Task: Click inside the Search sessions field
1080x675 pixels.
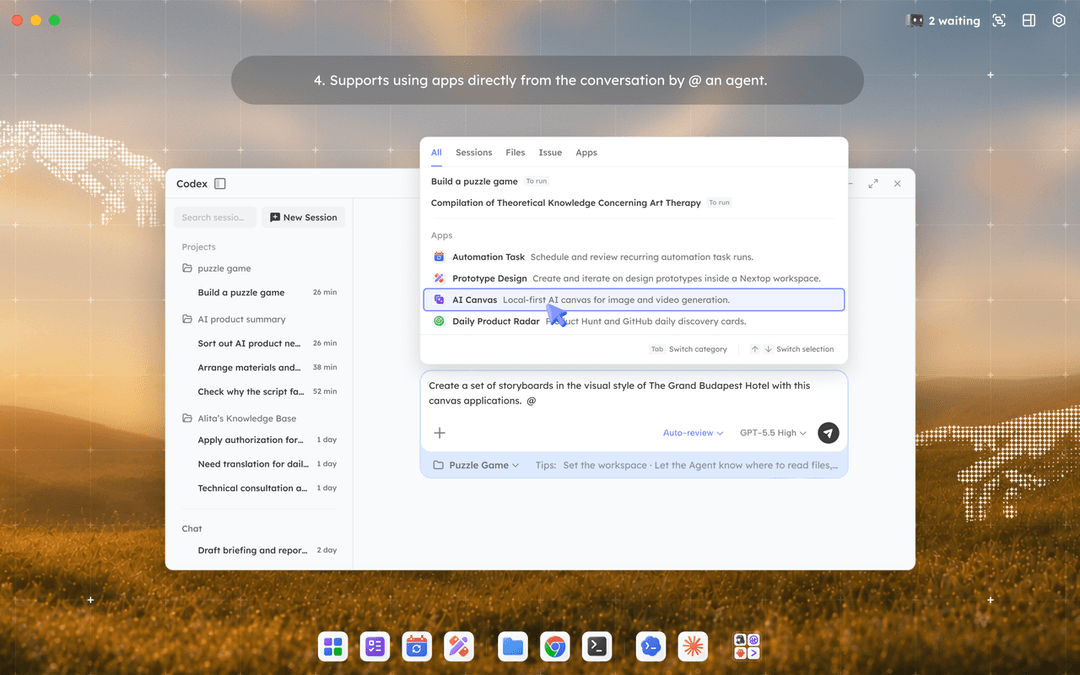Action: [x=214, y=217]
